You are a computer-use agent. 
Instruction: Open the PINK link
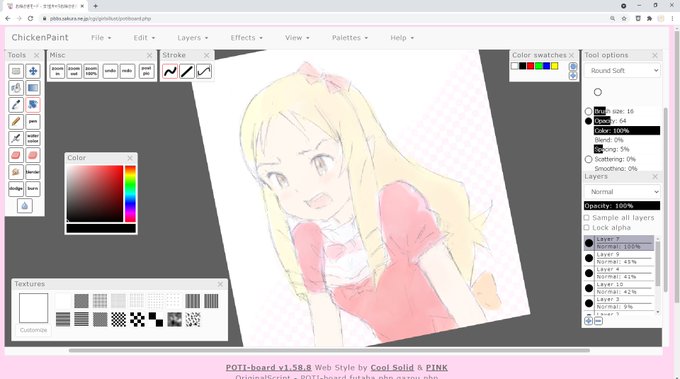pyautogui.click(x=437, y=367)
